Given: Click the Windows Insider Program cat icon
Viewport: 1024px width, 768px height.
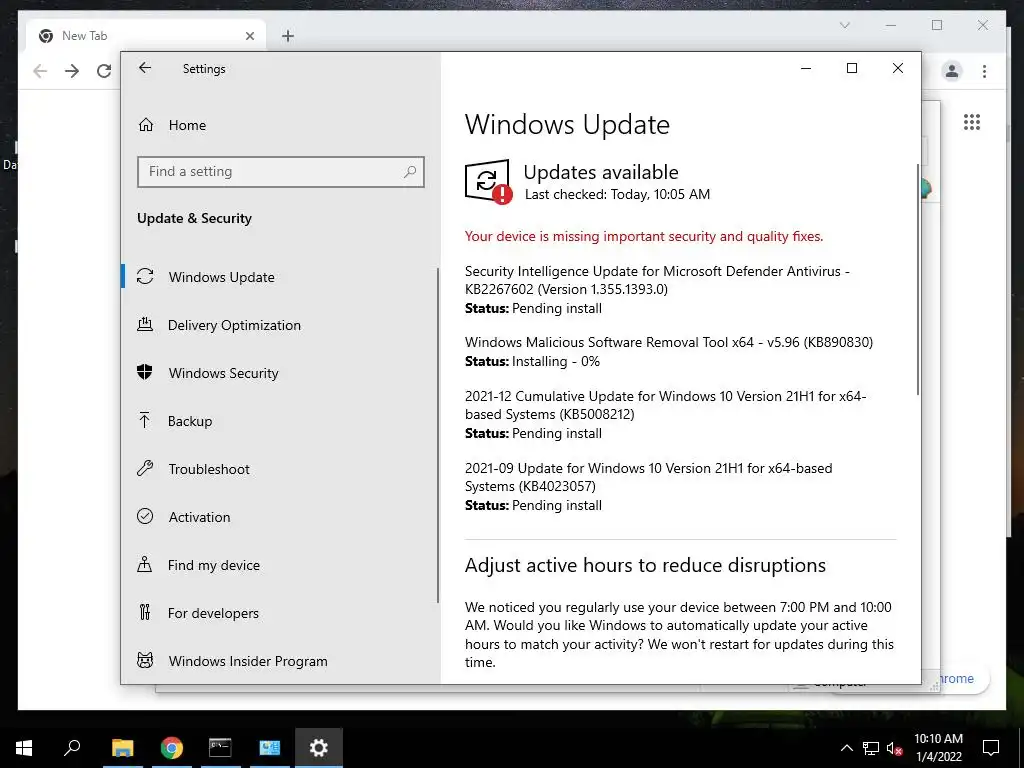Looking at the screenshot, I should pyautogui.click(x=145, y=660).
